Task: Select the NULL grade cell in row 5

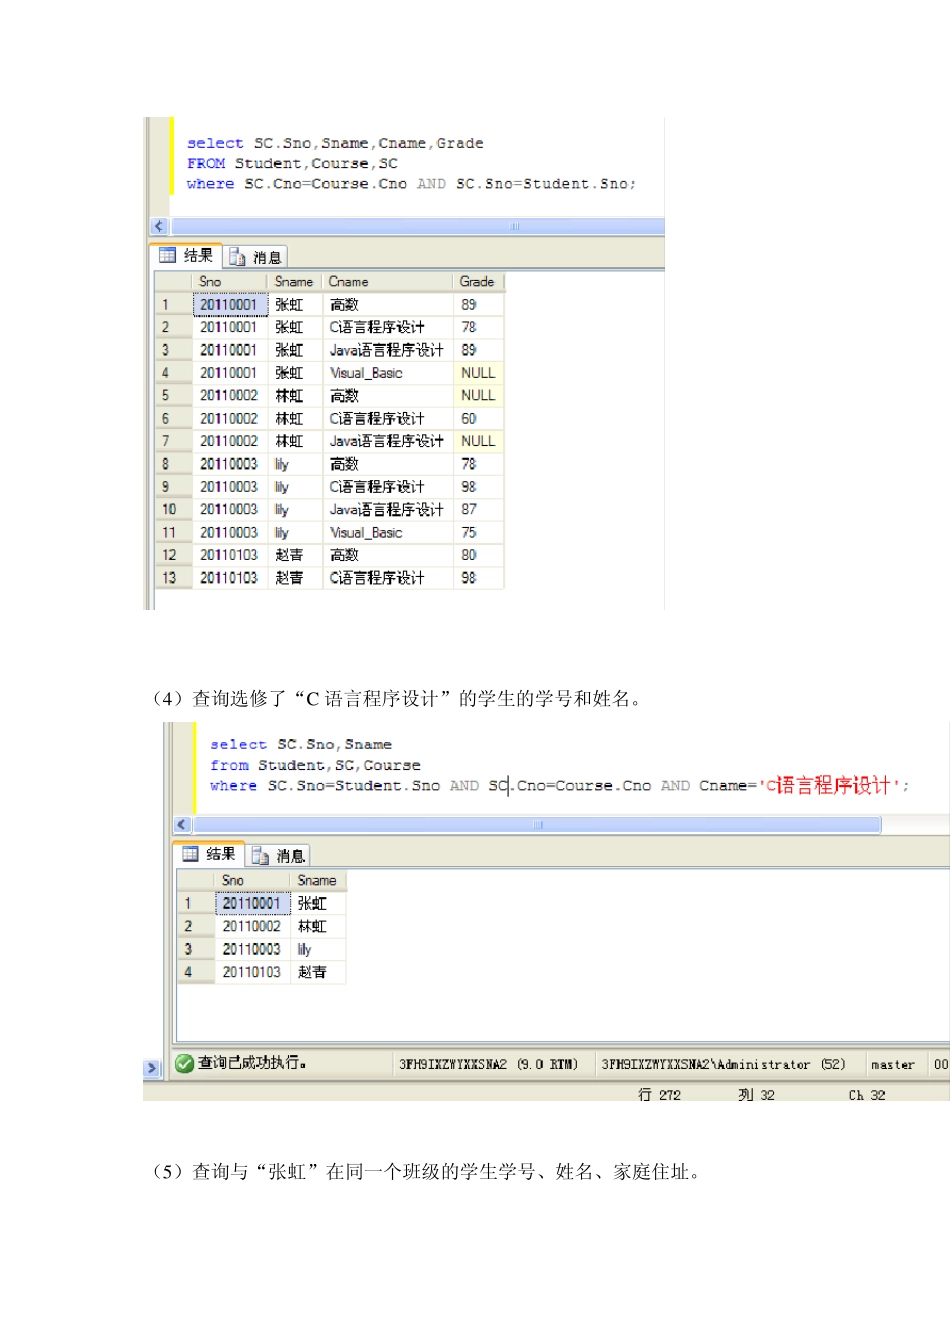Action: [478, 396]
